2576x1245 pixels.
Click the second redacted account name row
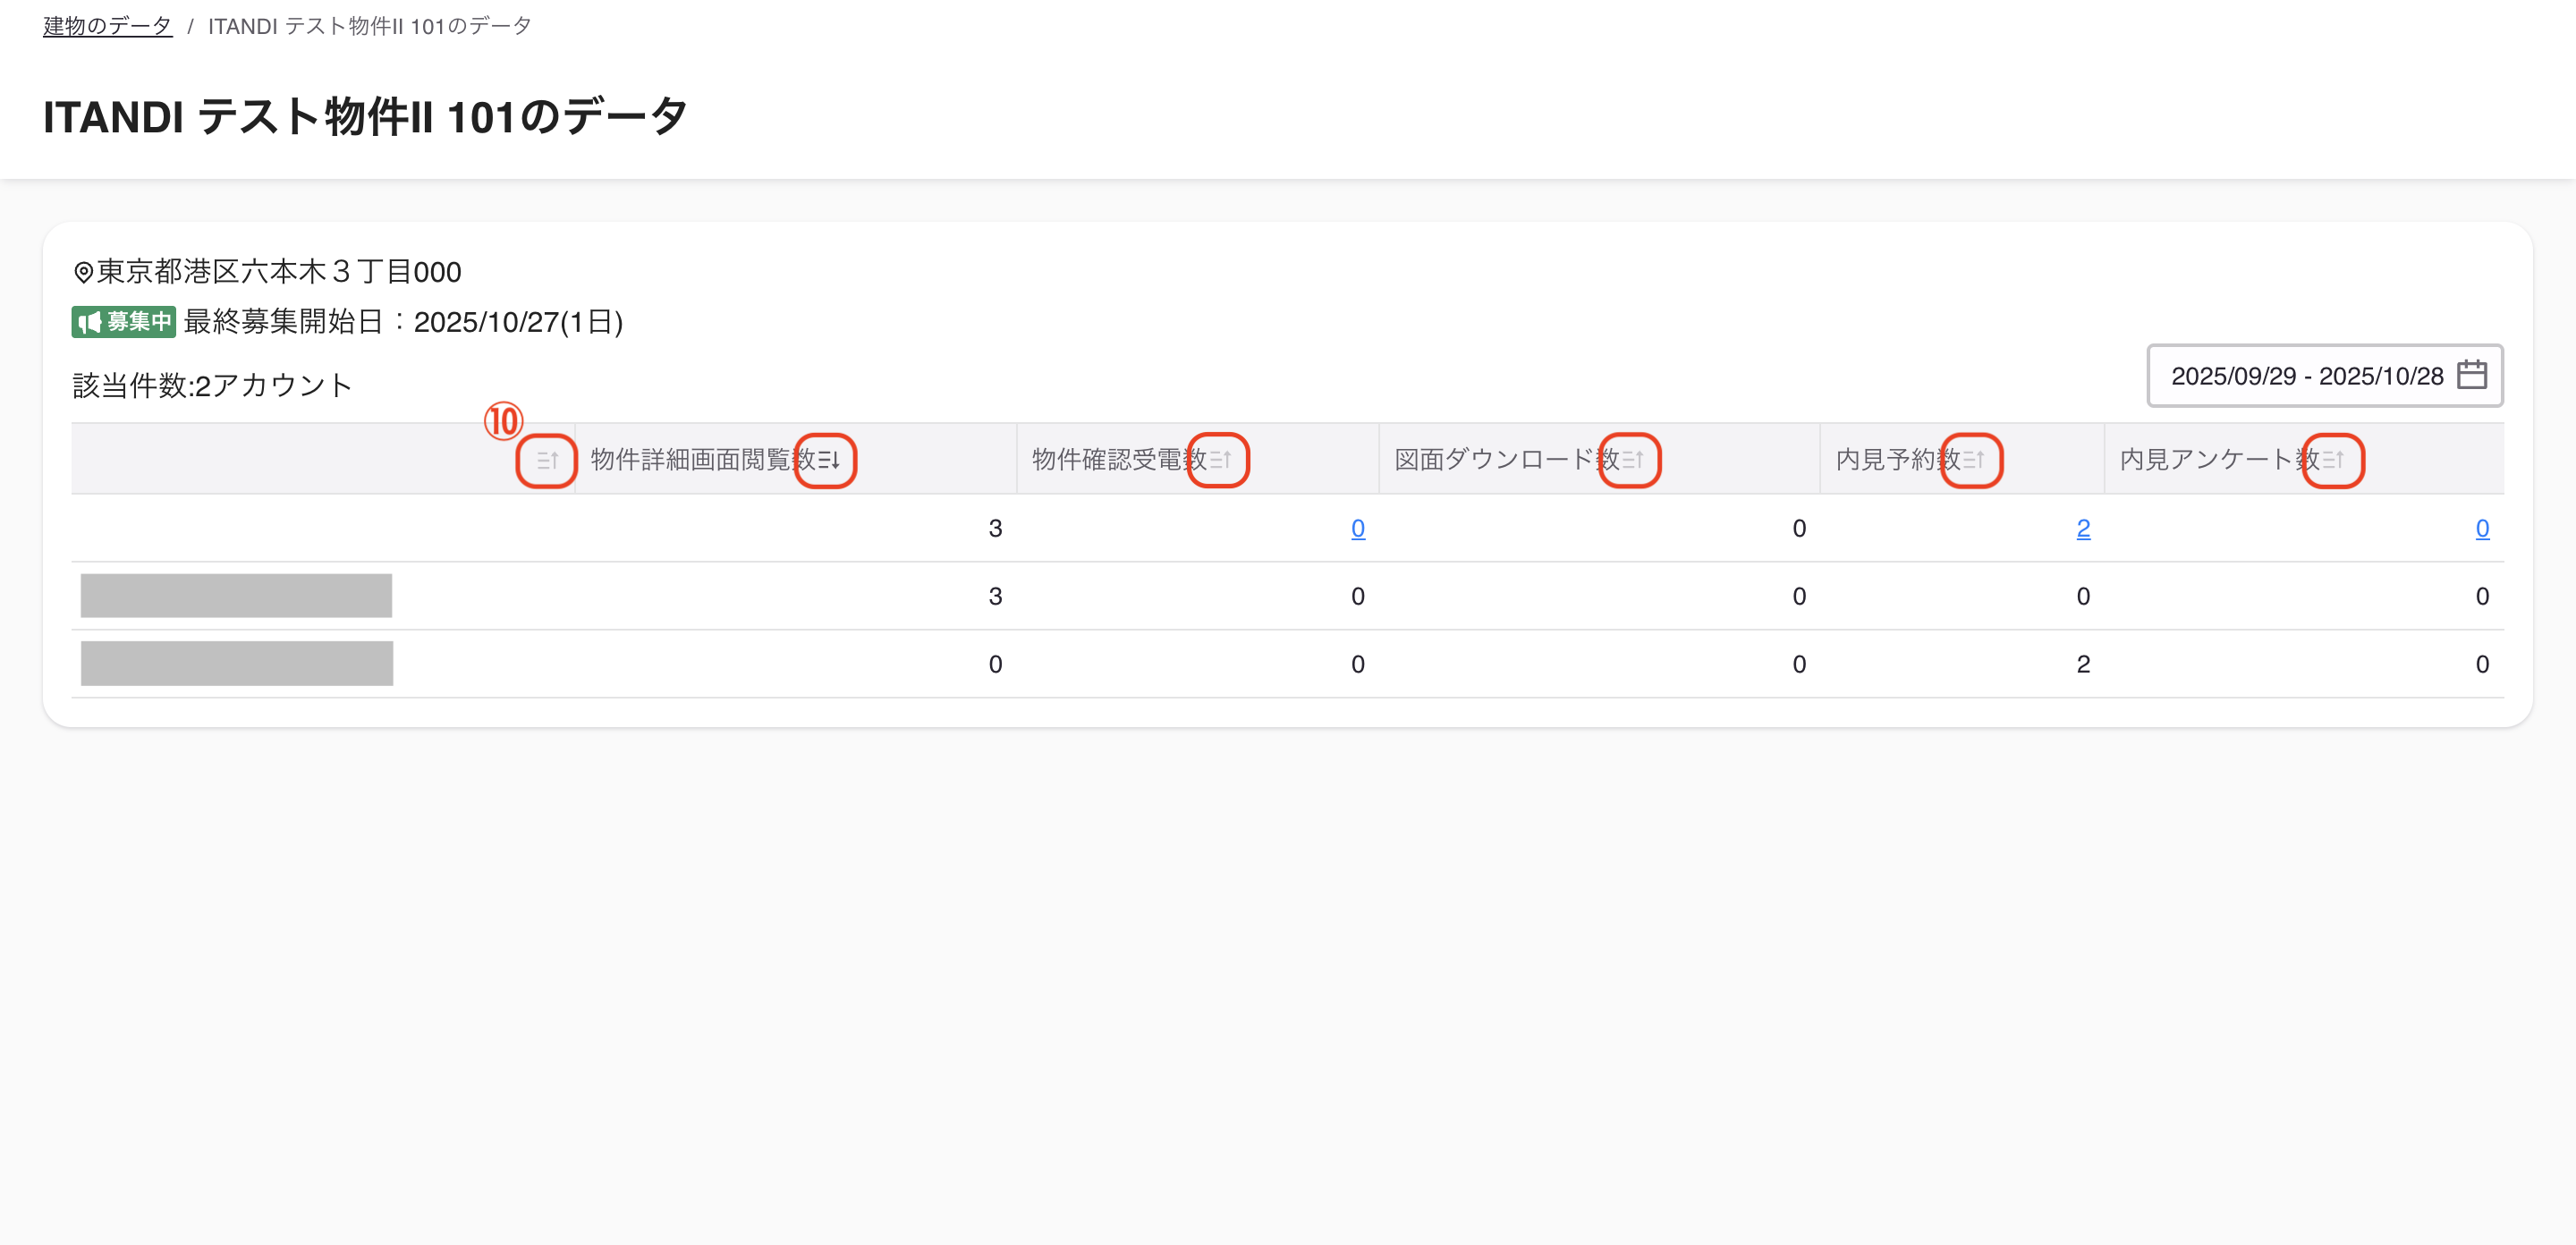tap(237, 664)
